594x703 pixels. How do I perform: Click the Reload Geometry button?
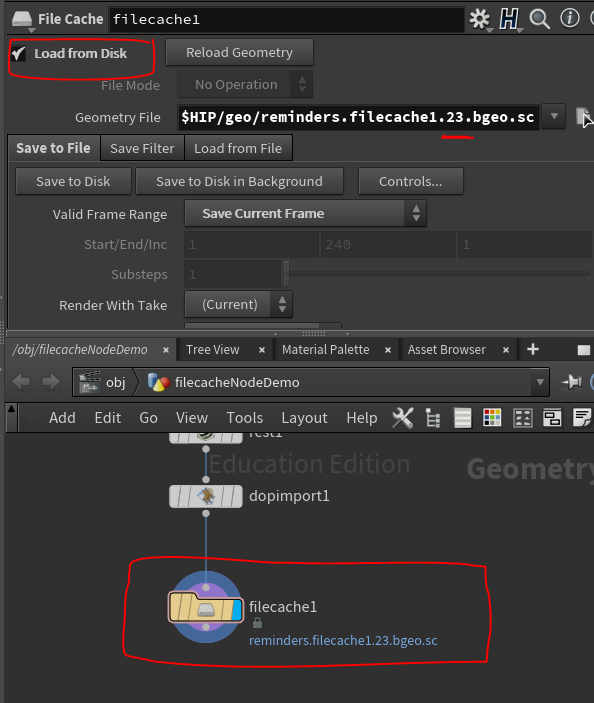tap(239, 52)
